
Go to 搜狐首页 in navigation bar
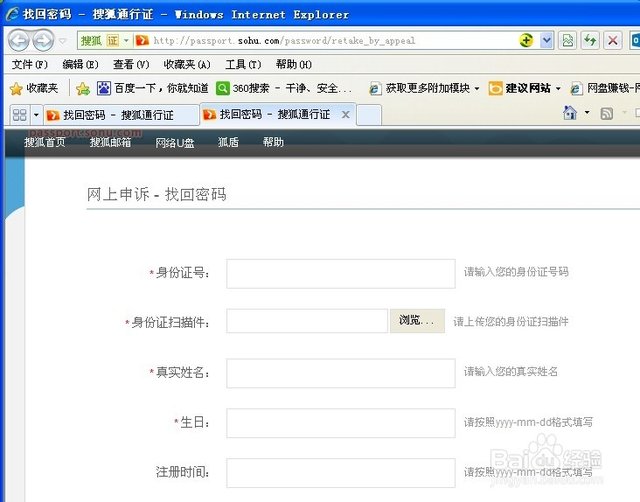tap(44, 142)
